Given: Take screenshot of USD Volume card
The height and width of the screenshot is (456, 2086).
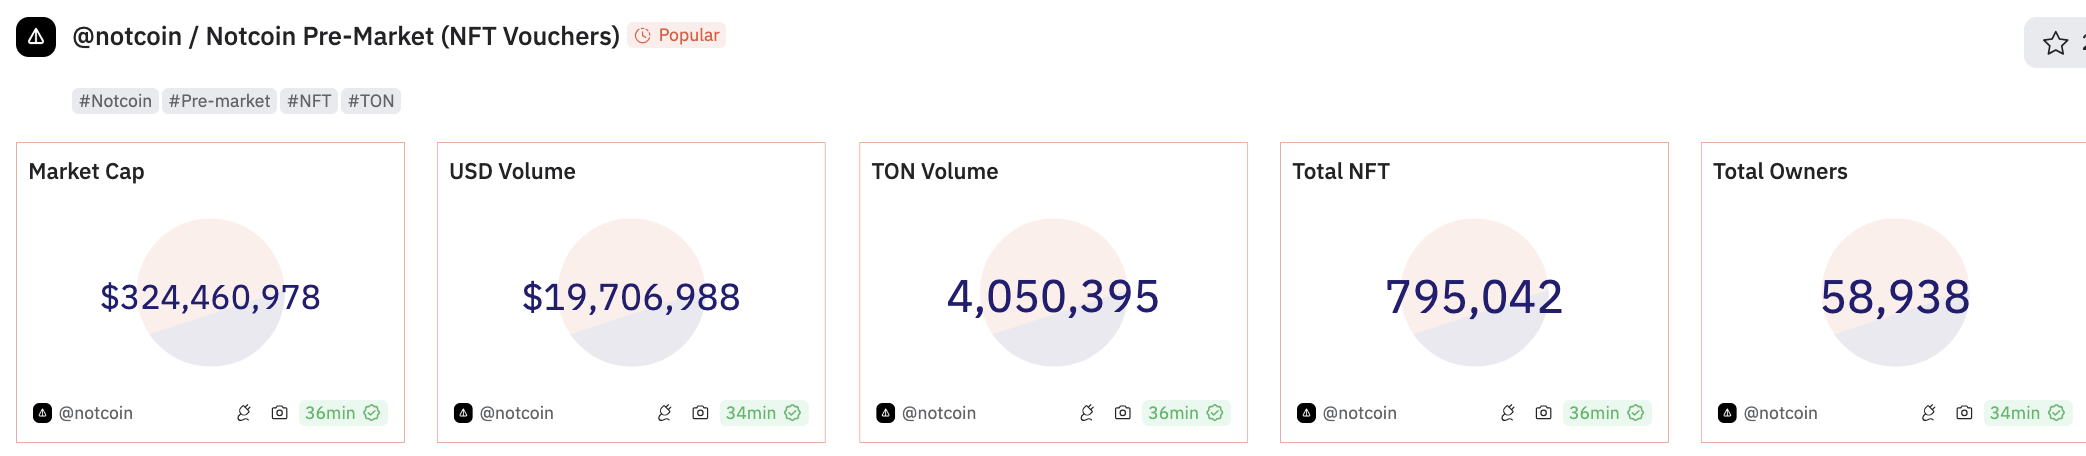Looking at the screenshot, I should pos(701,413).
